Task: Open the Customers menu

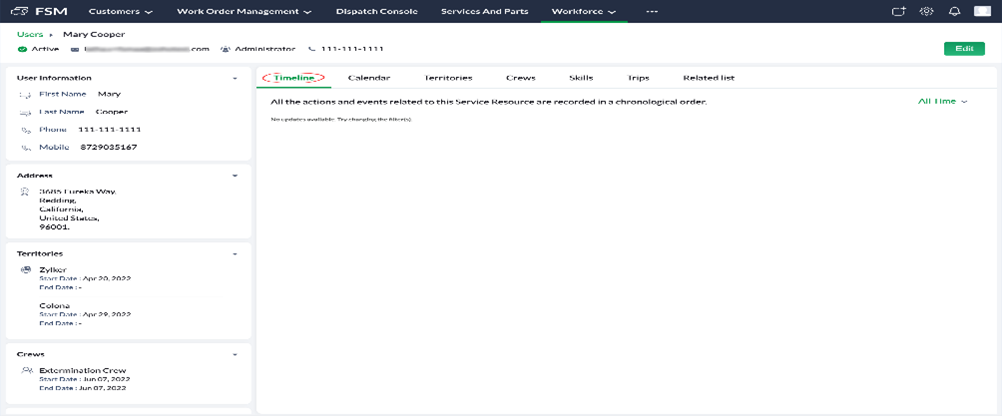Action: point(120,11)
